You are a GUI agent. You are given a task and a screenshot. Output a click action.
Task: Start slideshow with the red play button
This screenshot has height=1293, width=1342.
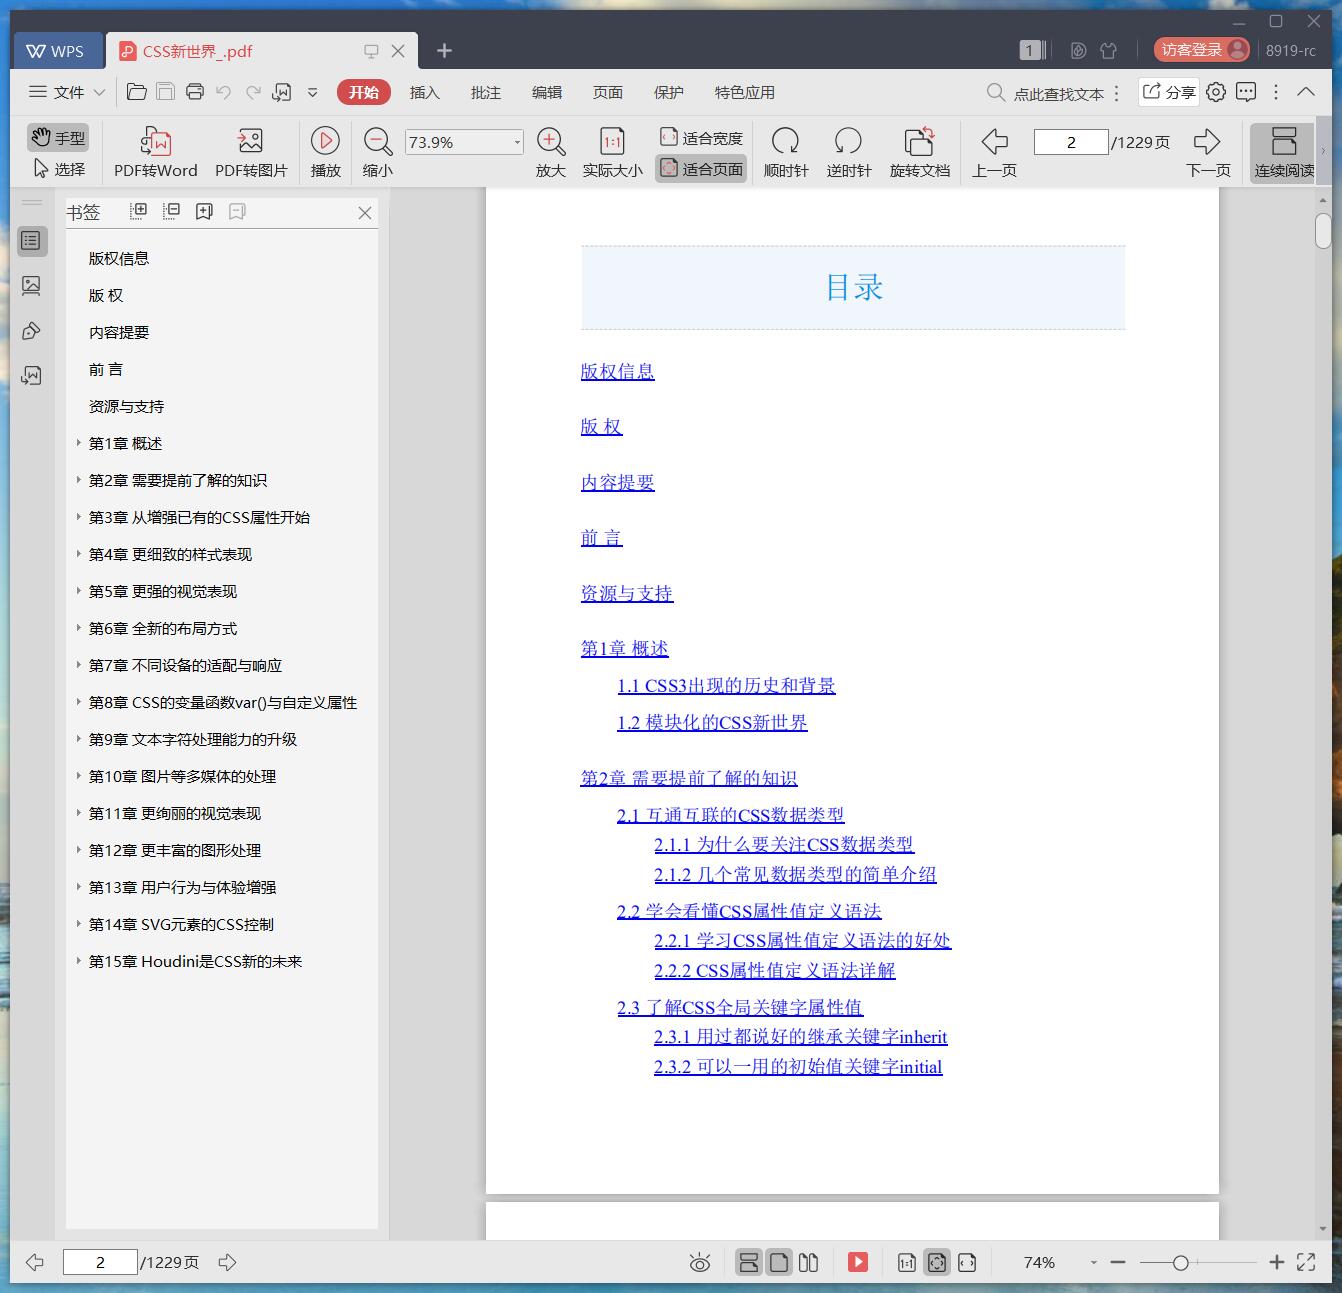click(x=857, y=1262)
